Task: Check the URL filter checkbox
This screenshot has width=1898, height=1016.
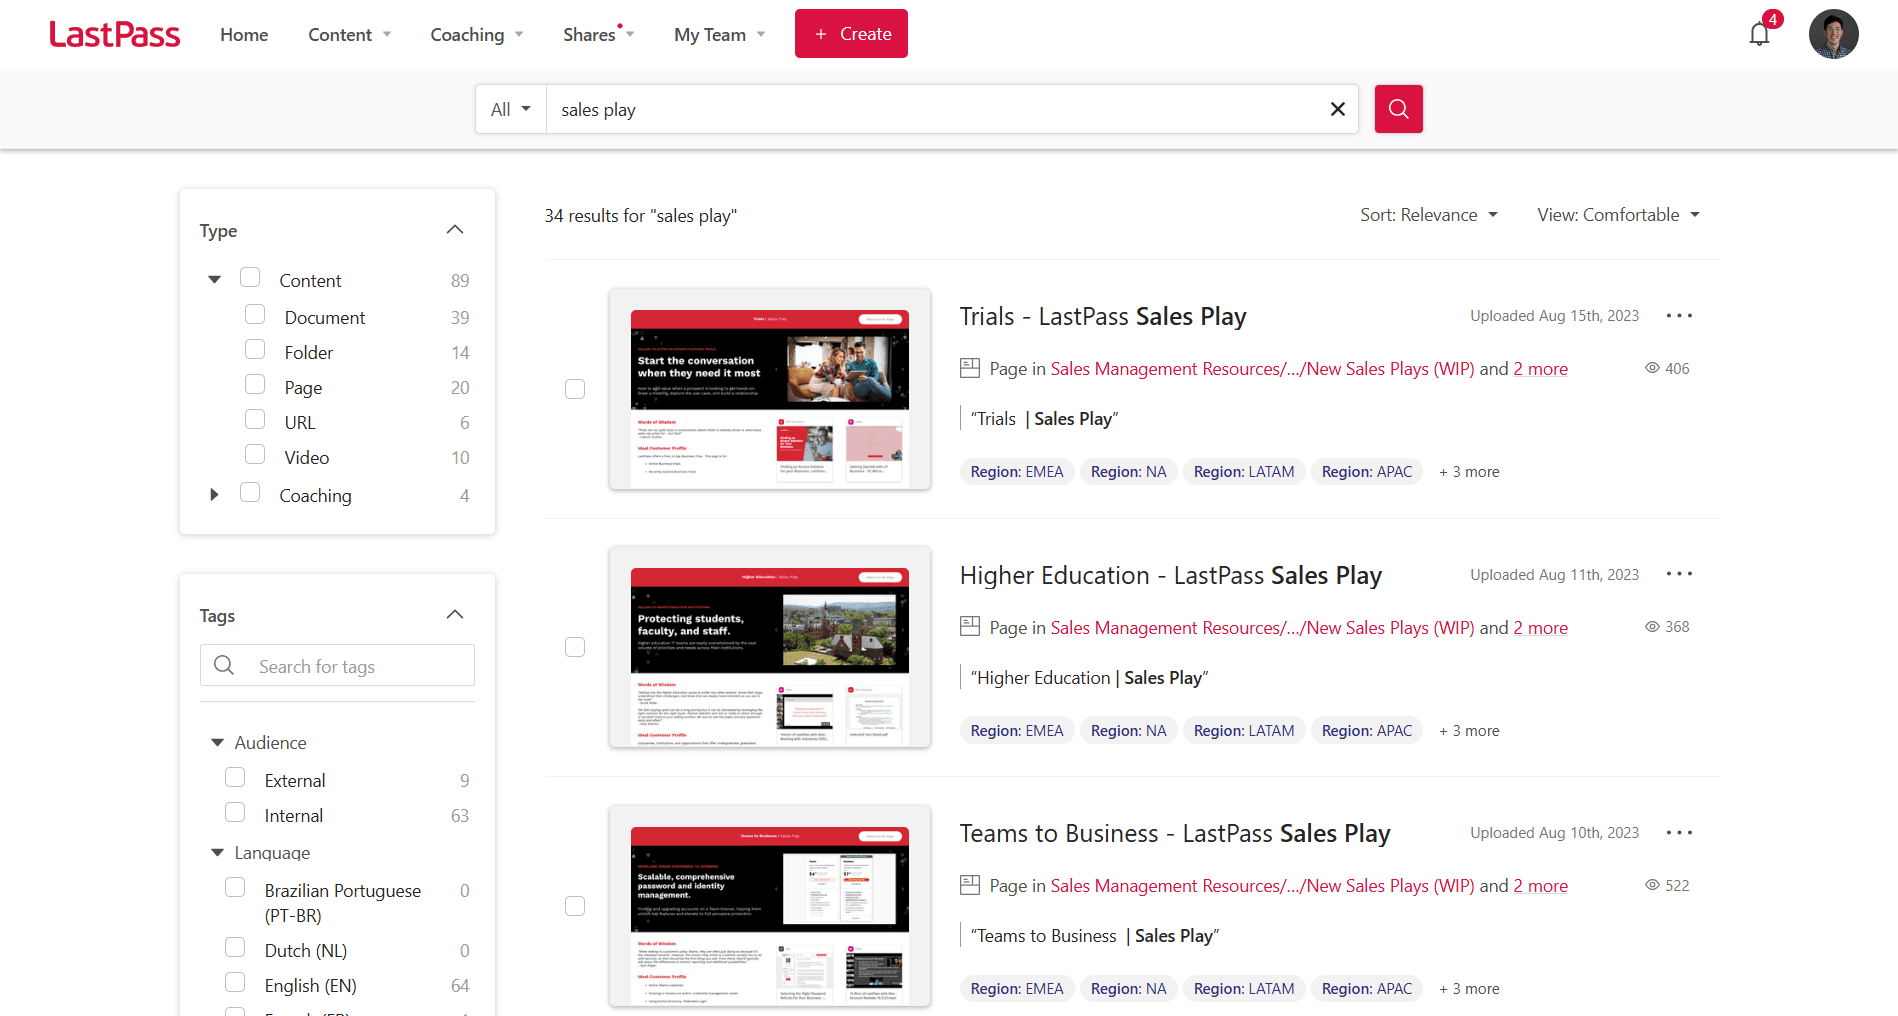Action: pos(255,419)
